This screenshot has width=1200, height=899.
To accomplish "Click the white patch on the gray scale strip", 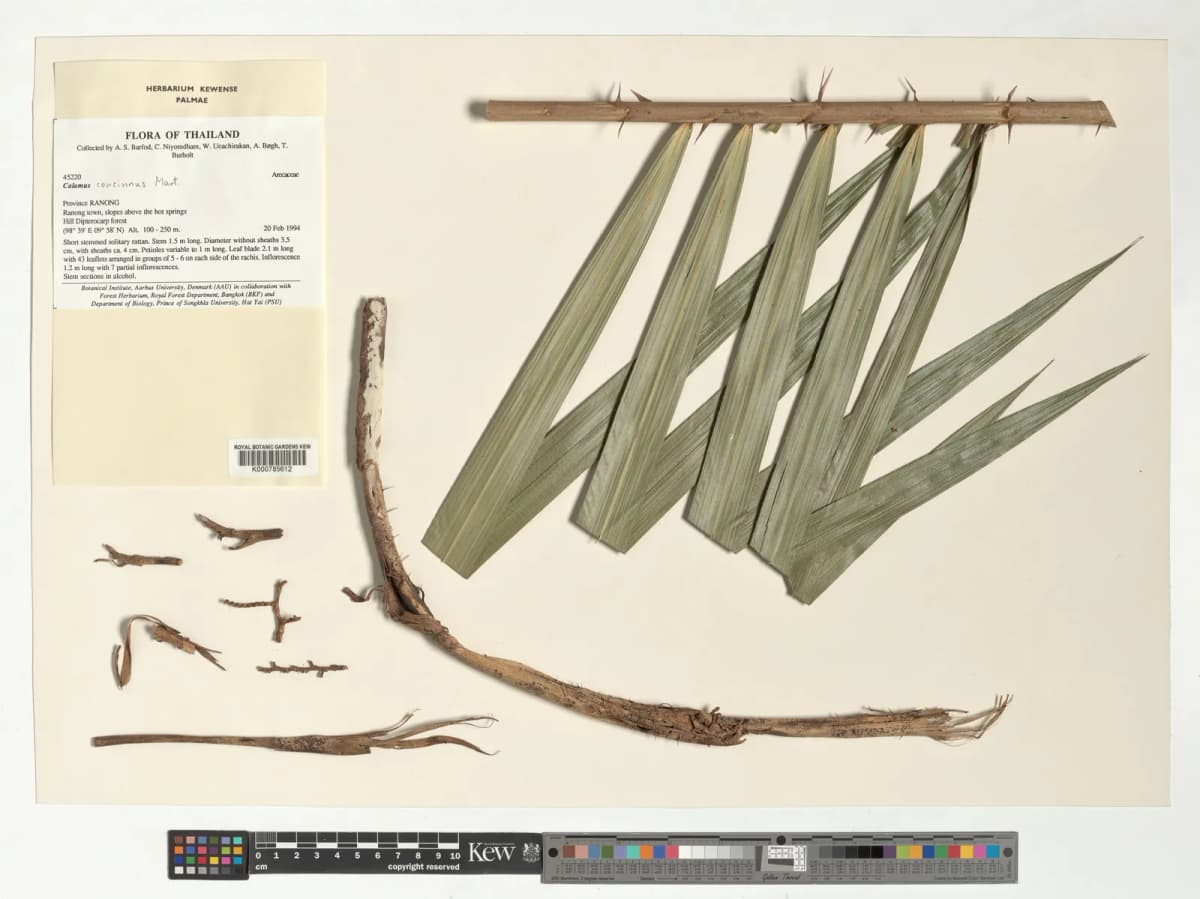I will point(685,852).
